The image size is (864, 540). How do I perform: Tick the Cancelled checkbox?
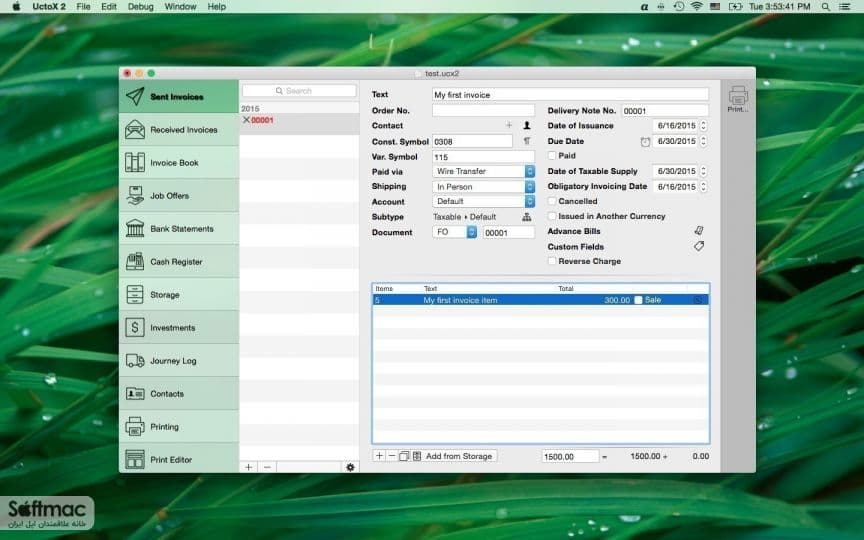[x=552, y=201]
